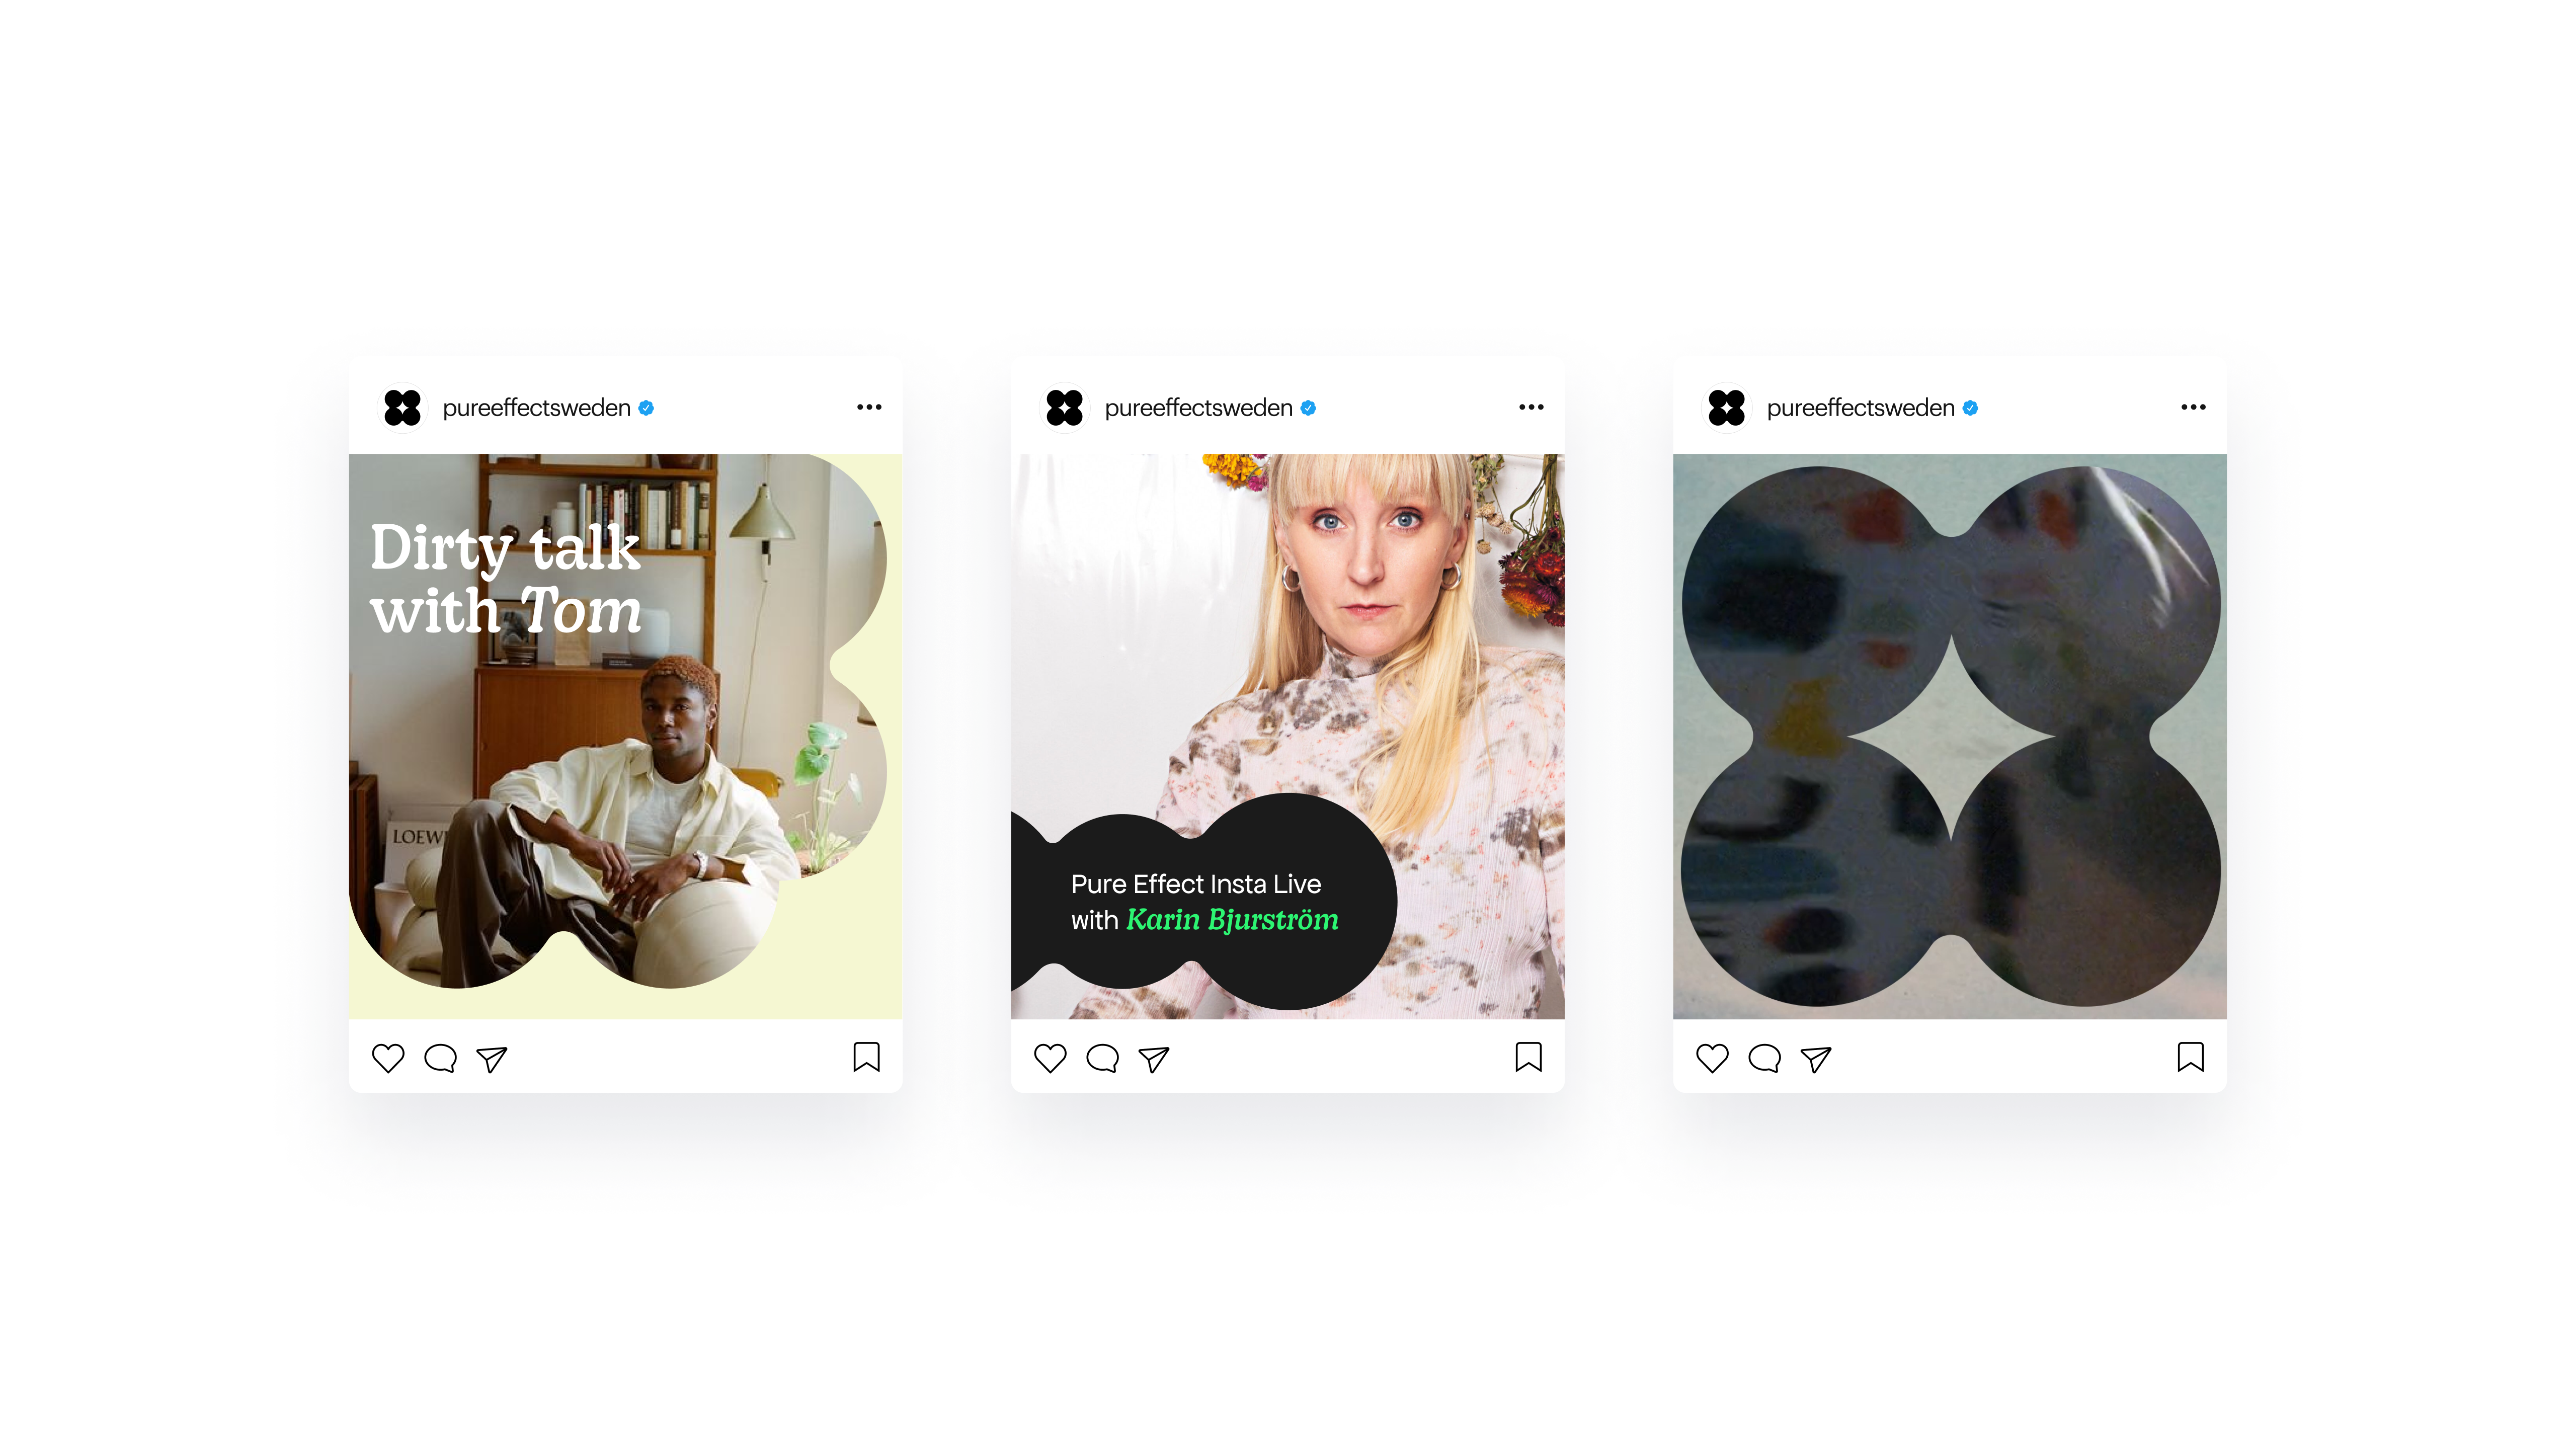The image size is (2576, 1449).
Task: Open three-dot menu on the third post
Action: 2193,407
